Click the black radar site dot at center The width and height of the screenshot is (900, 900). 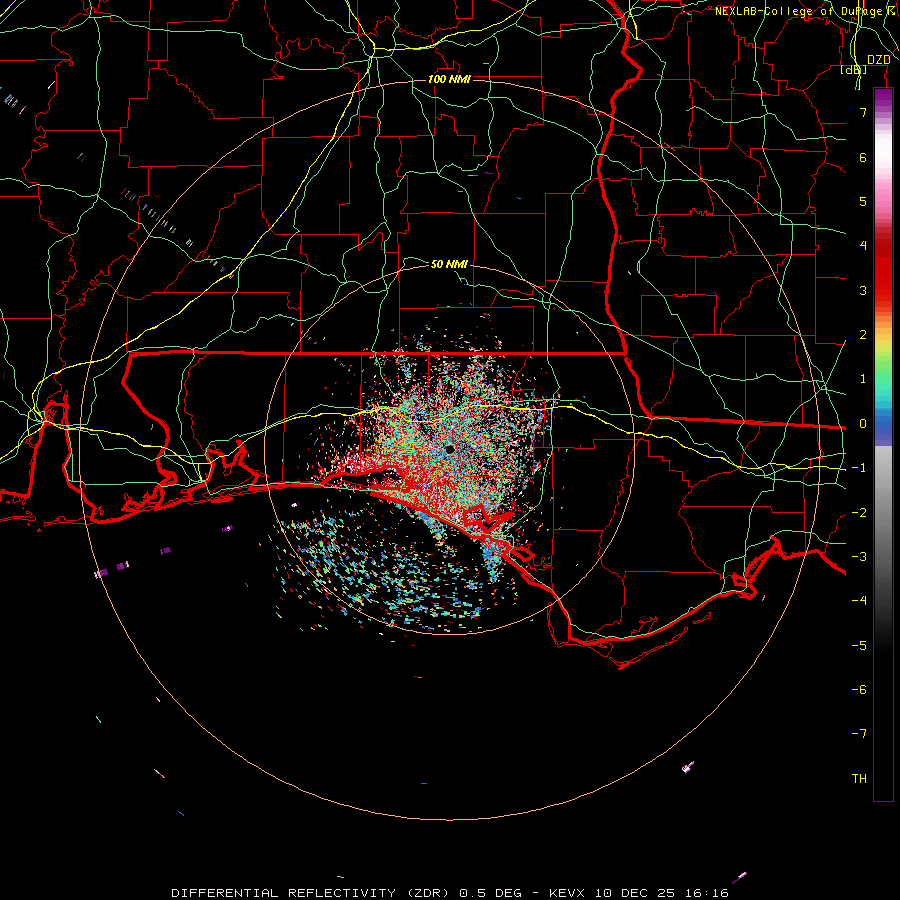[x=449, y=449]
